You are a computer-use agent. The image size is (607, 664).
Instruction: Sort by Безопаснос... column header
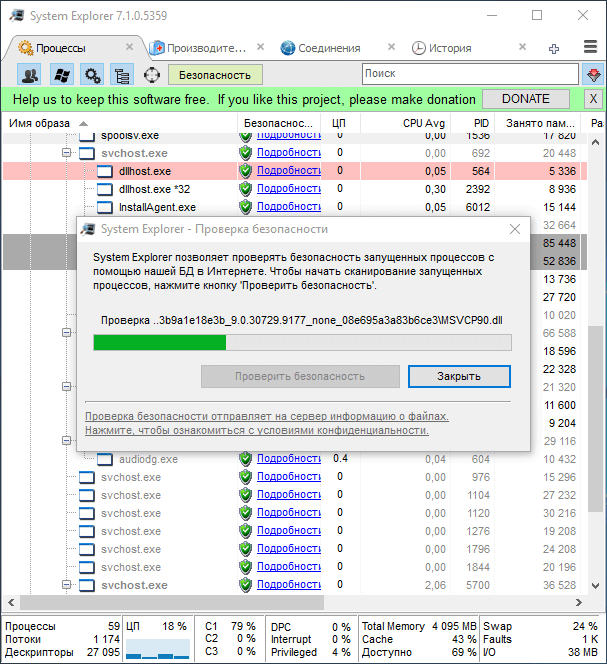point(278,123)
